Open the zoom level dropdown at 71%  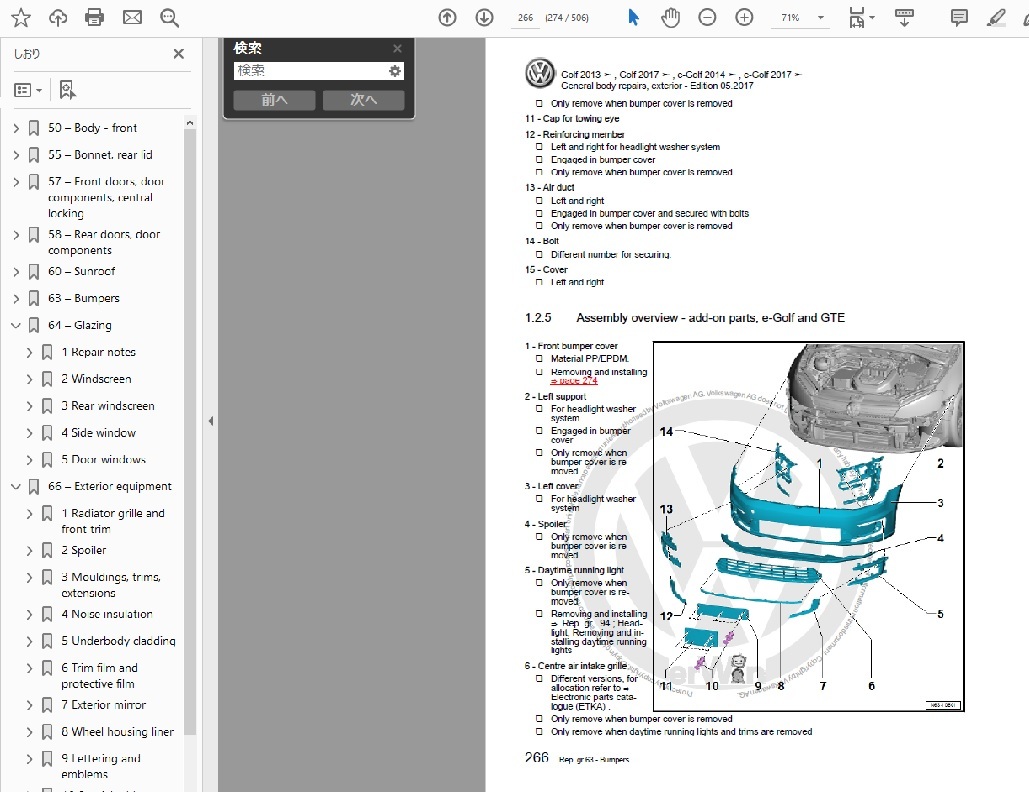pyautogui.click(x=820, y=18)
